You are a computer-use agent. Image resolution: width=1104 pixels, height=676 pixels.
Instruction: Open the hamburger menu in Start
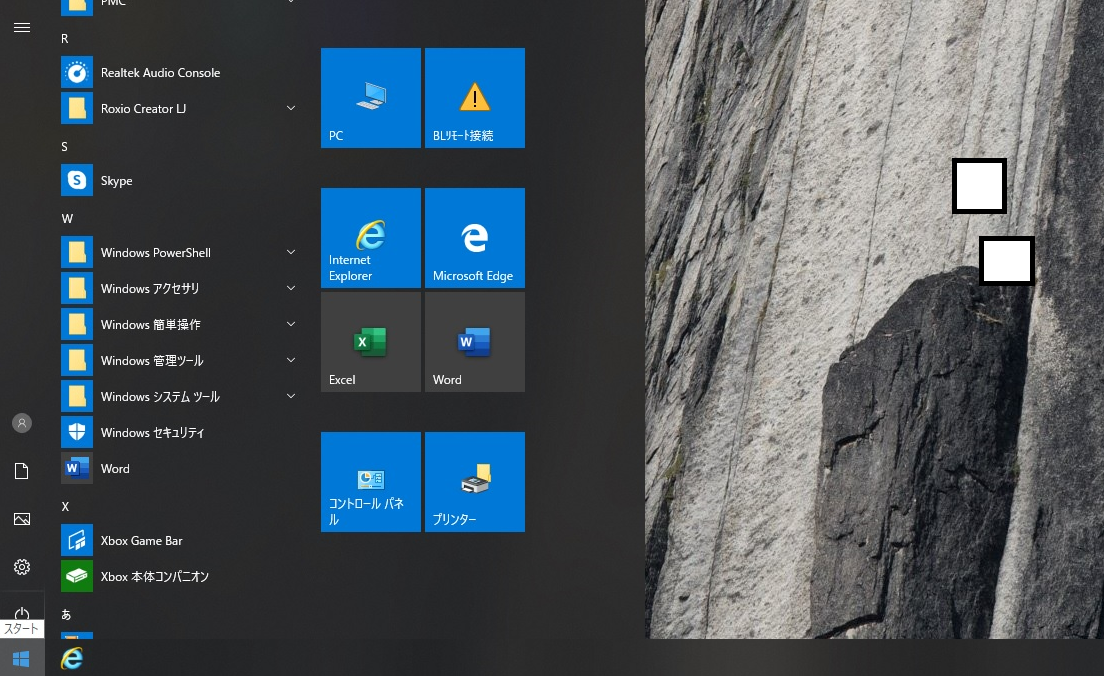(22, 27)
